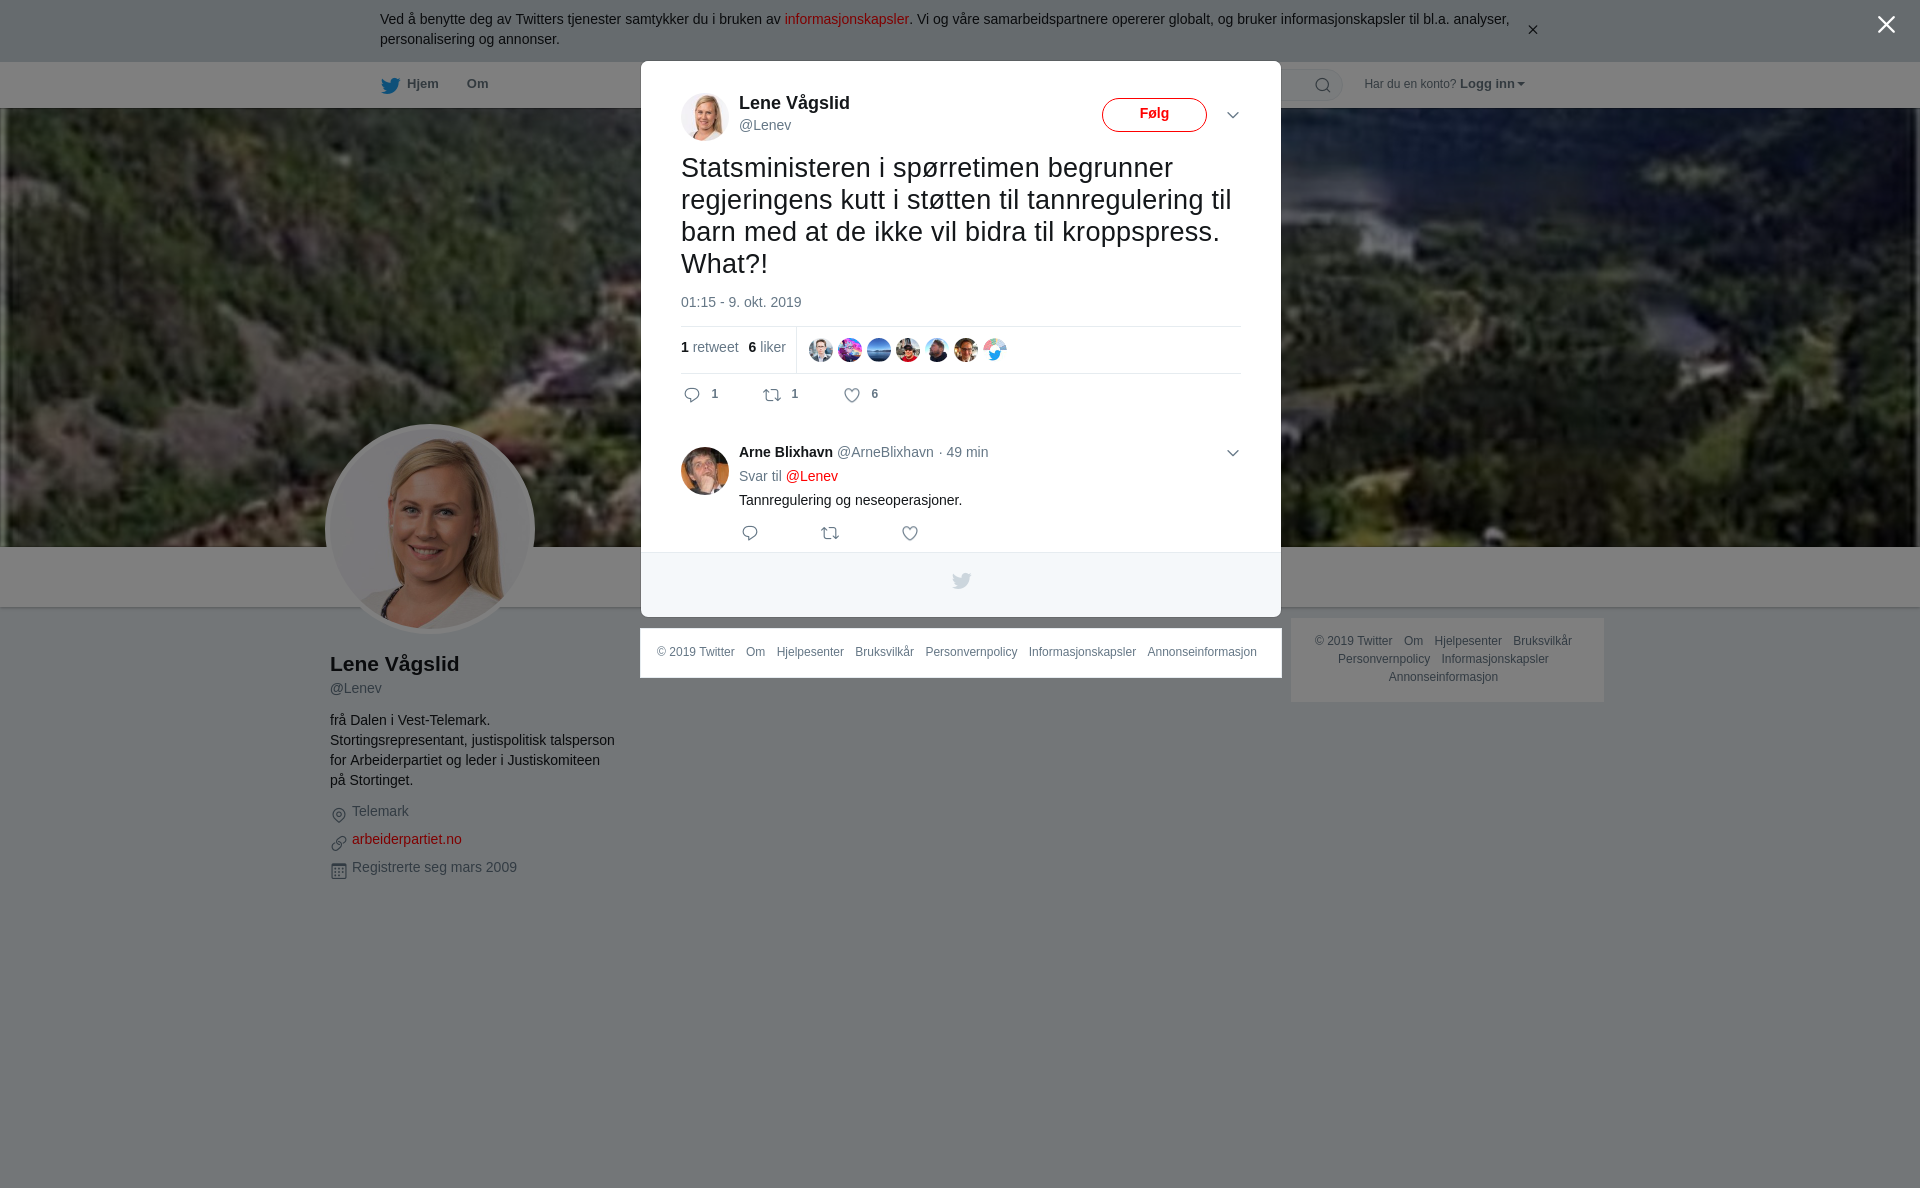Dismiss the cookie notice banner
Image resolution: width=1920 pixels, height=1188 pixels.
(1532, 30)
